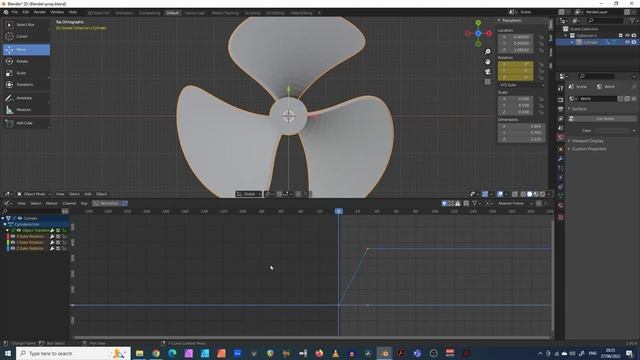Select the Transform tool
Image resolution: width=640 pixels, height=360 pixels.
27,84
